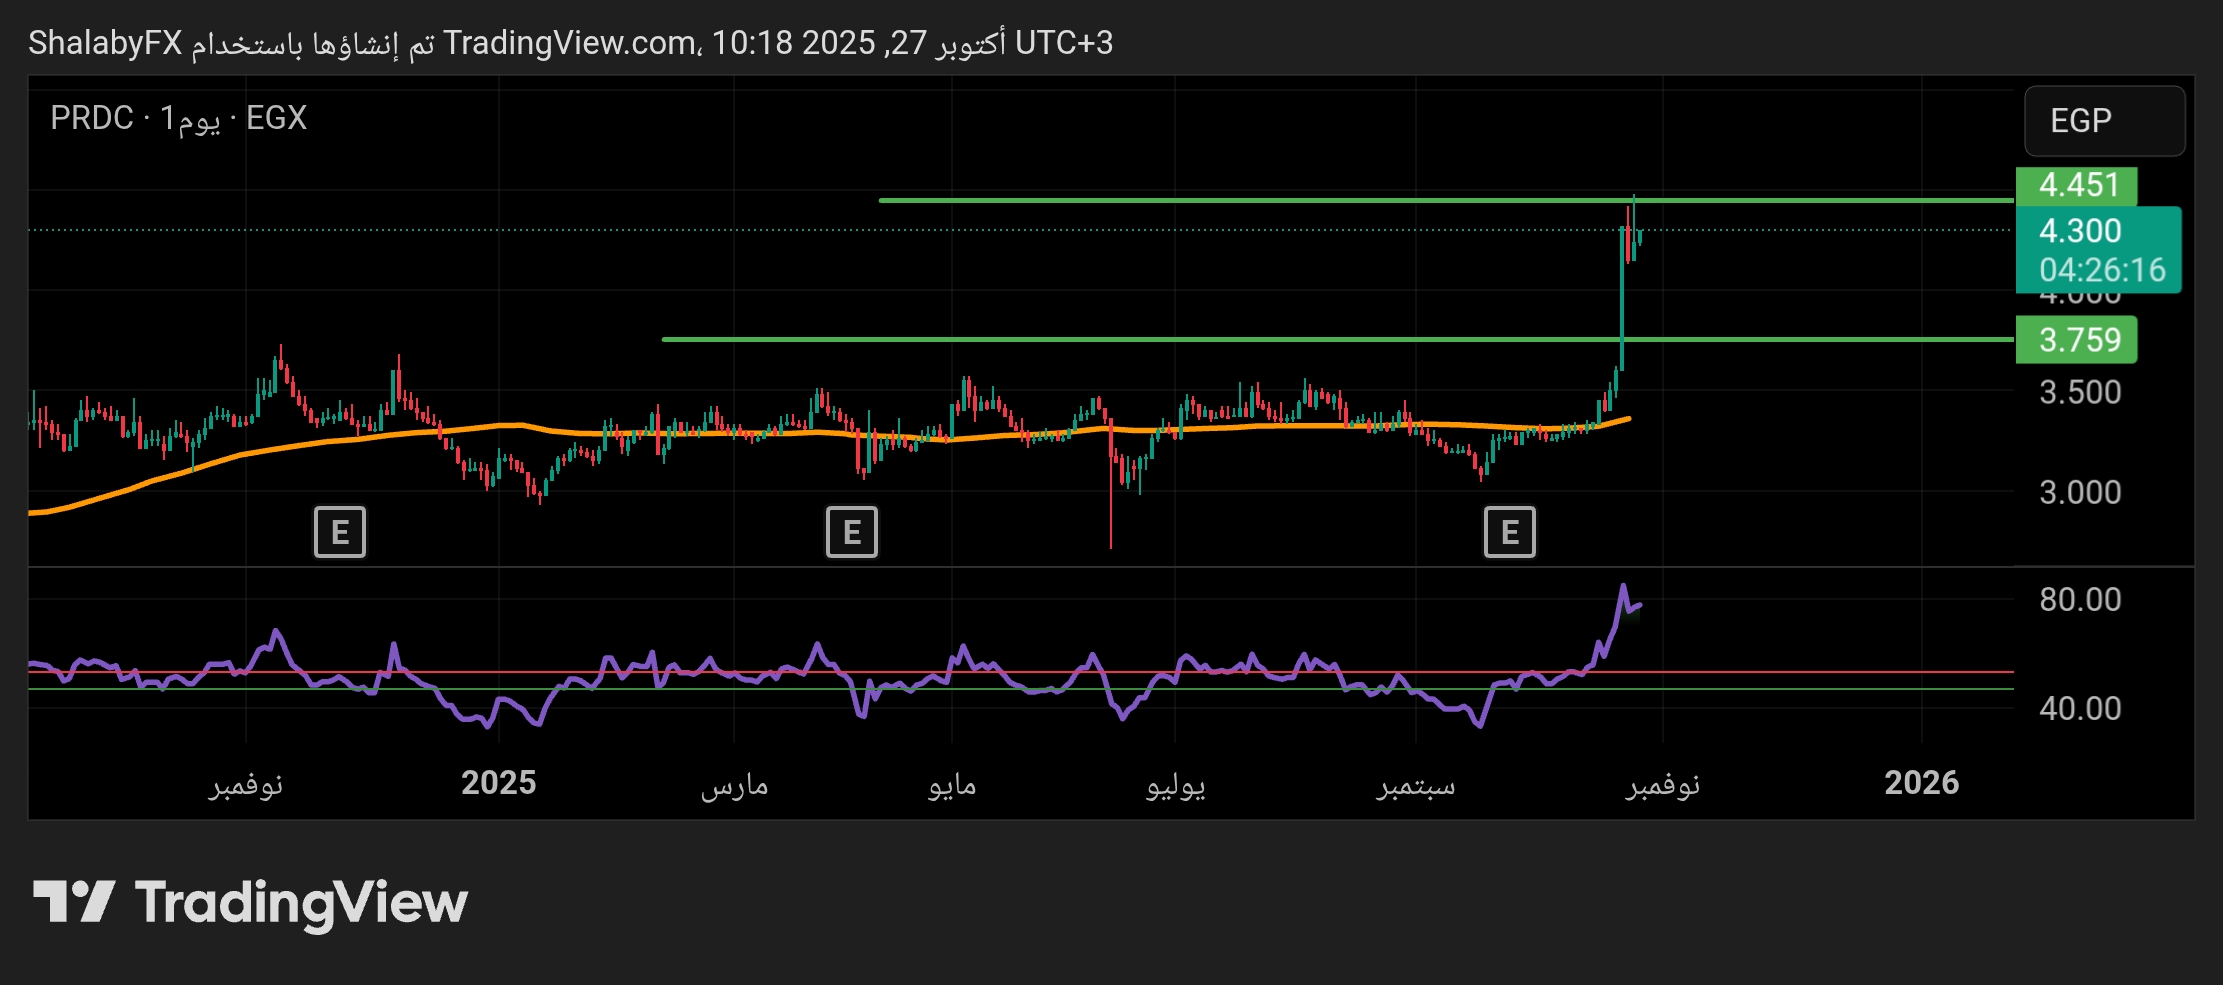Click the مارس month label
Viewport: 2223px width, 985px height.
coord(734,785)
